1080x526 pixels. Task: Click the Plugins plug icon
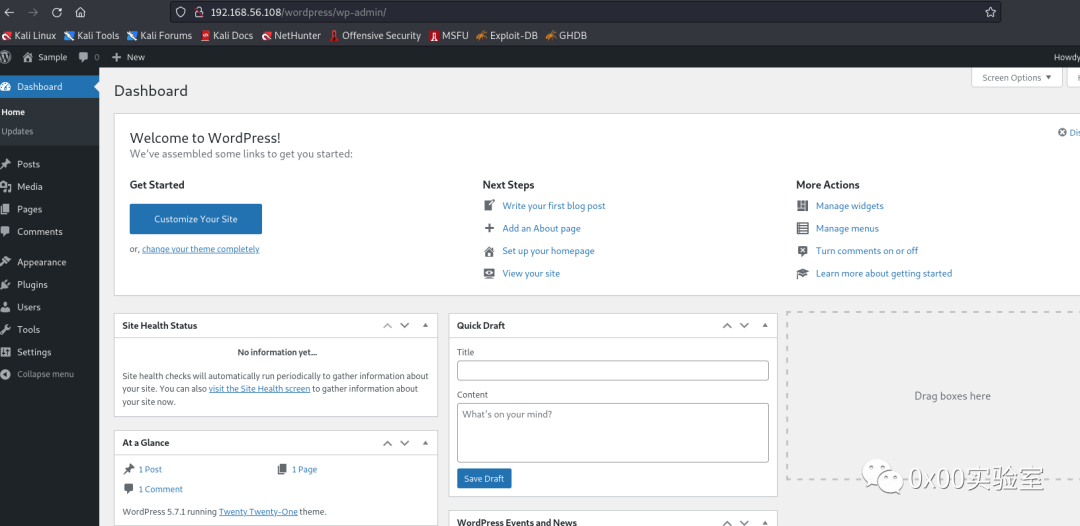6,284
